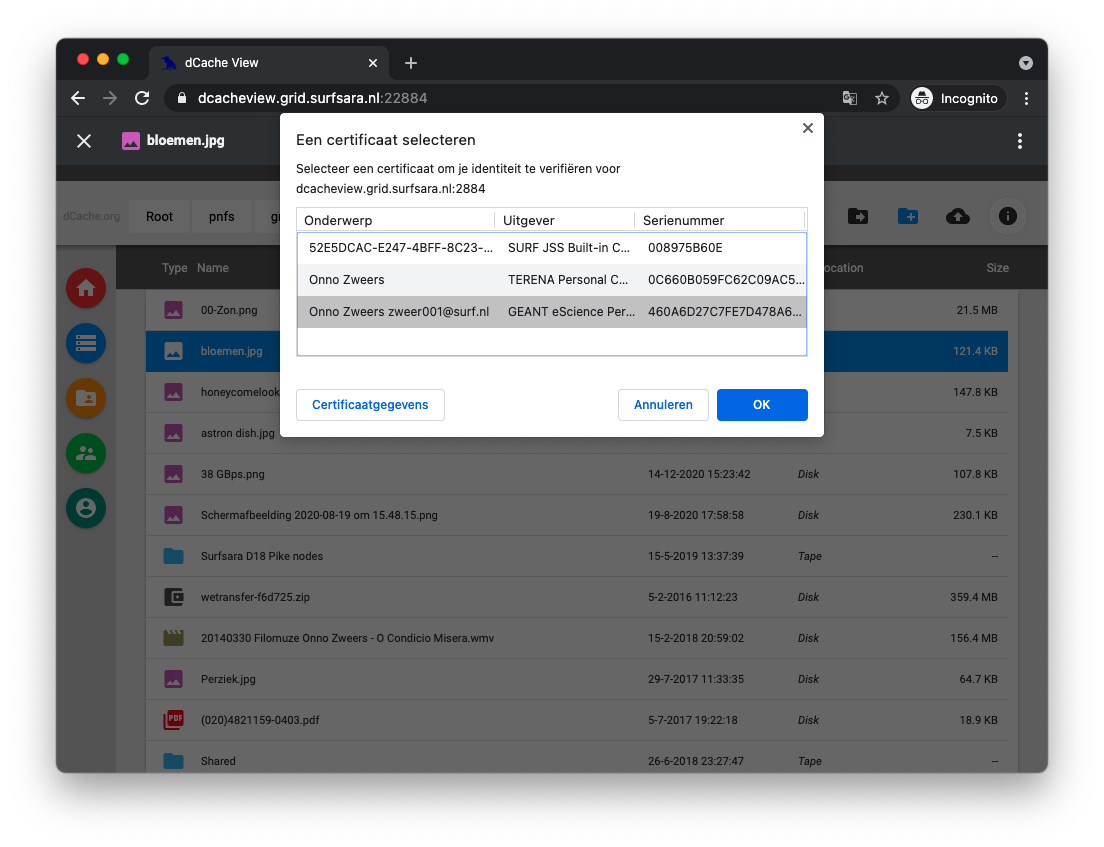Click the address bar URL

pos(313,98)
